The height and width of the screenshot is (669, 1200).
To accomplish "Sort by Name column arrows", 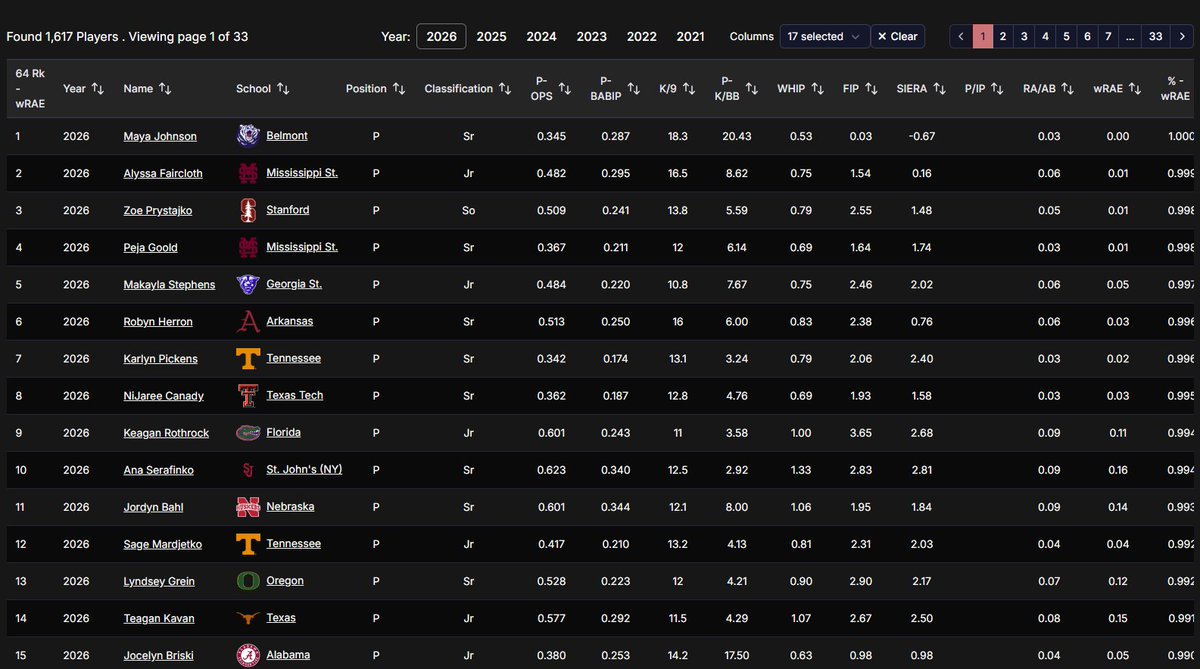I will (x=165, y=88).
